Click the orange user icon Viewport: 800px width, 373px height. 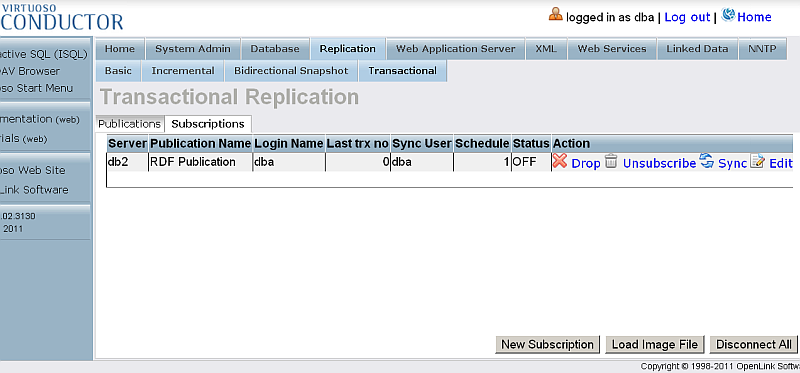click(556, 15)
